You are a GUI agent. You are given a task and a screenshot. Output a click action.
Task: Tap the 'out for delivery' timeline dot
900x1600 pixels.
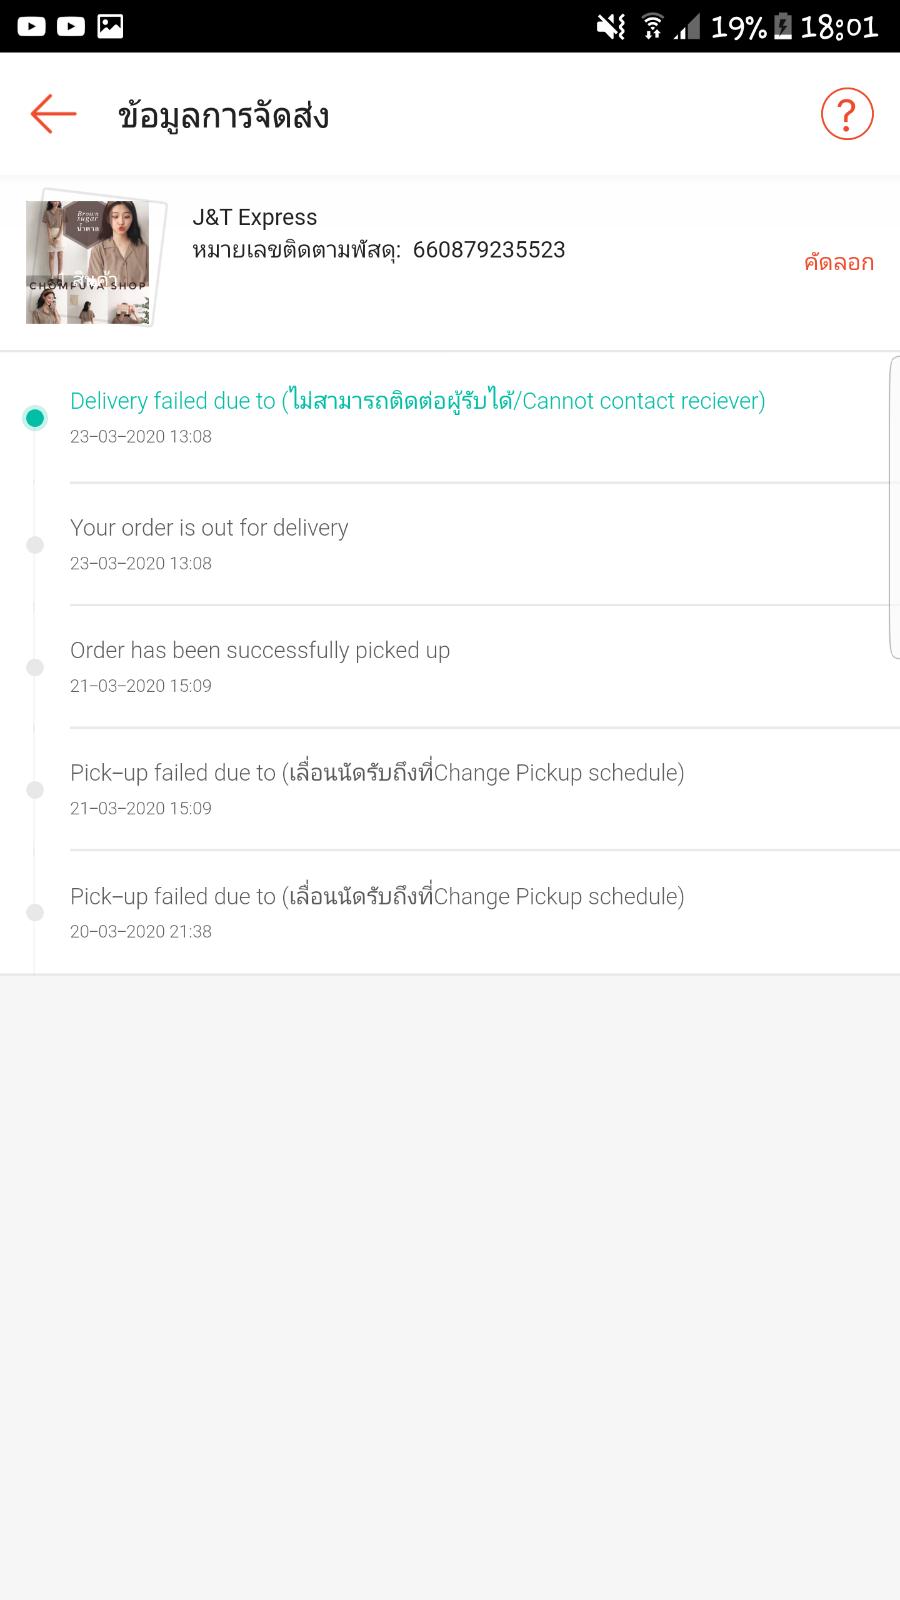pos(35,545)
